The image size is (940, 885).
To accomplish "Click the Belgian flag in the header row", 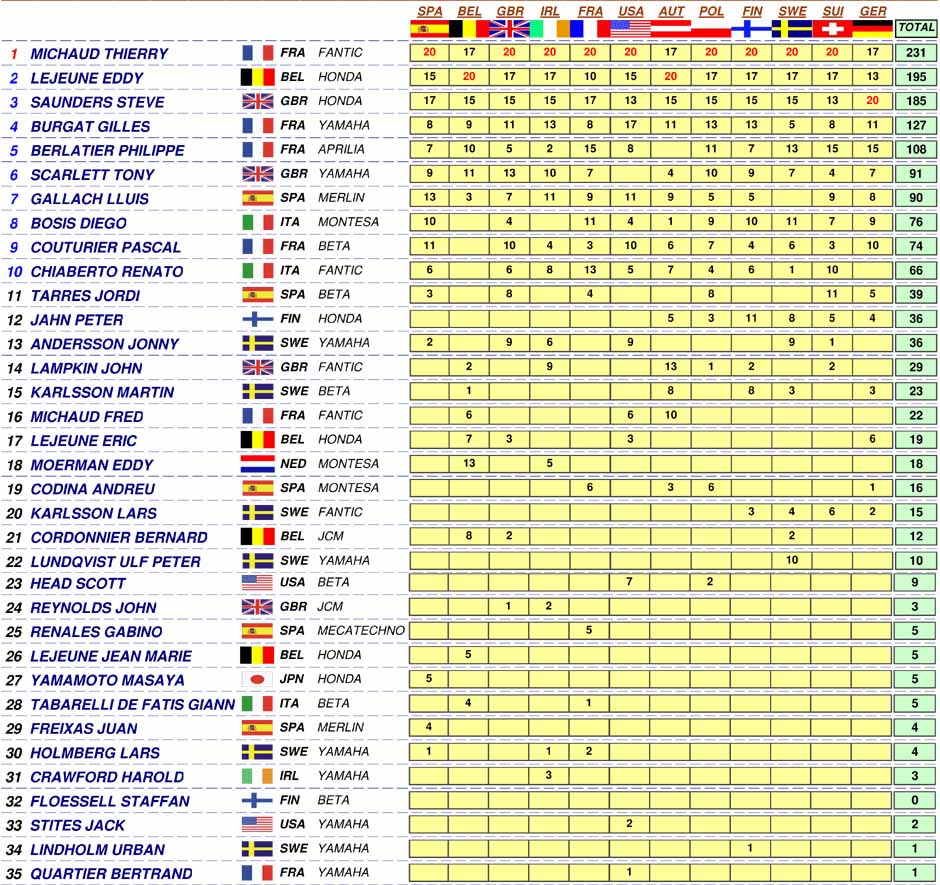I will tap(469, 29).
